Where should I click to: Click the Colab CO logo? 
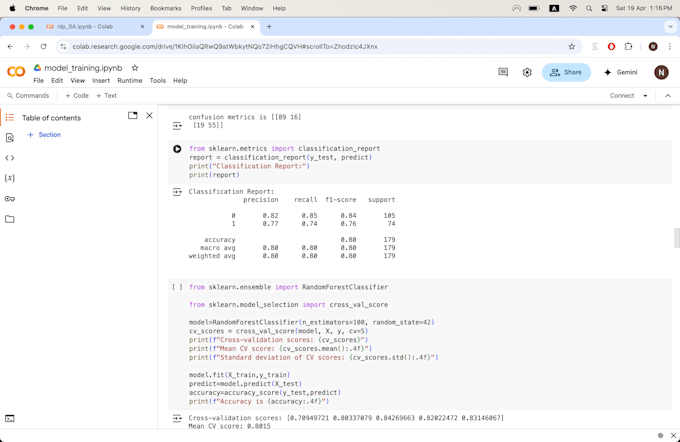16,71
